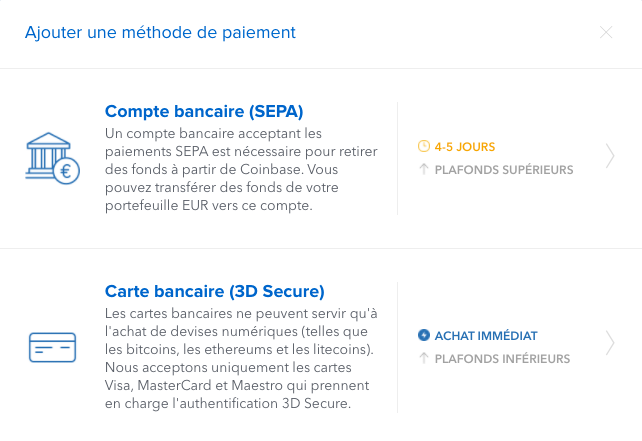
Task: Click the PLAFONDS SUPÉRIEURS text
Action: tap(504, 170)
